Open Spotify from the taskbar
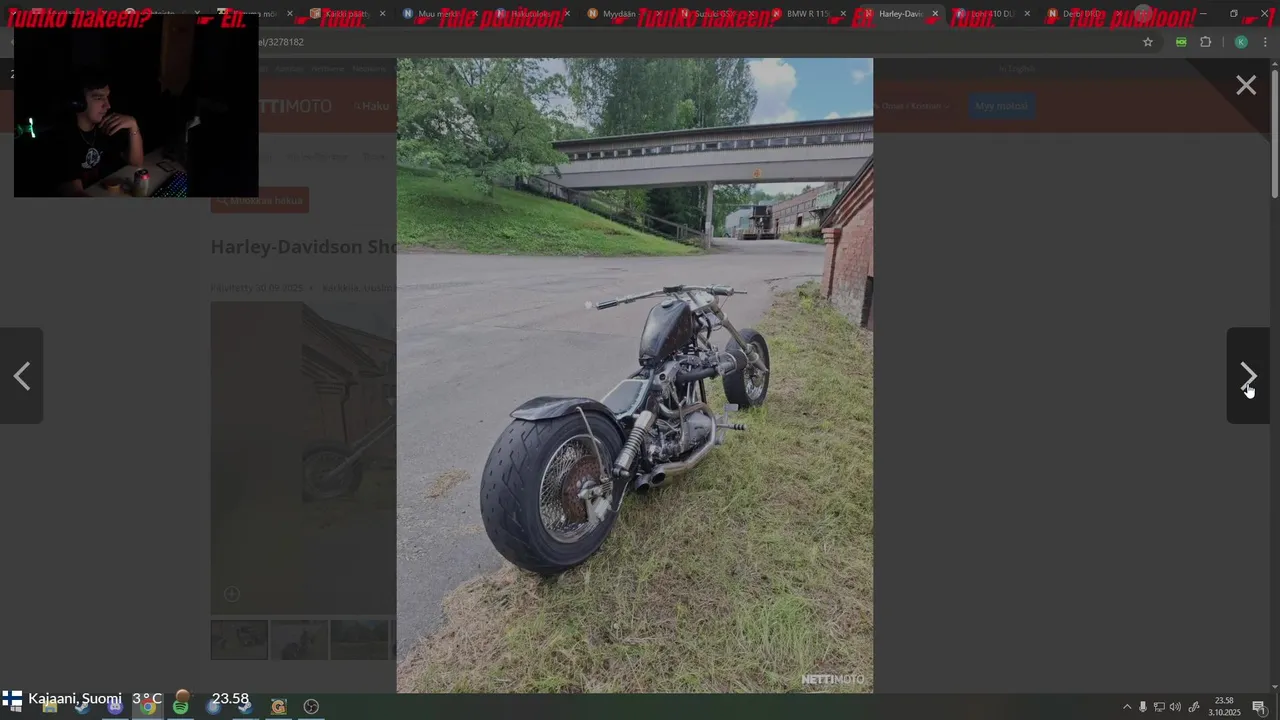 180,706
